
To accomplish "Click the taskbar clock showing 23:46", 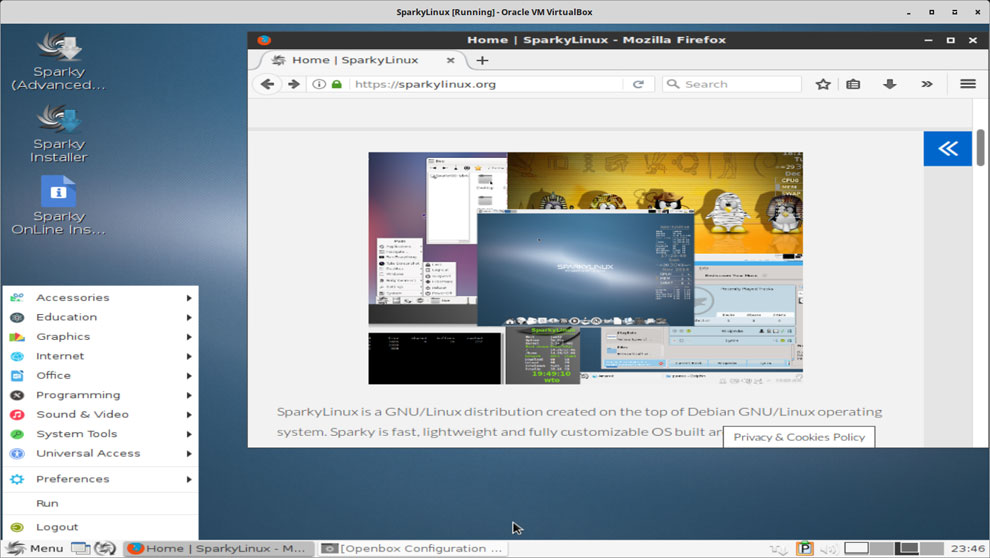I will pyautogui.click(x=967, y=549).
